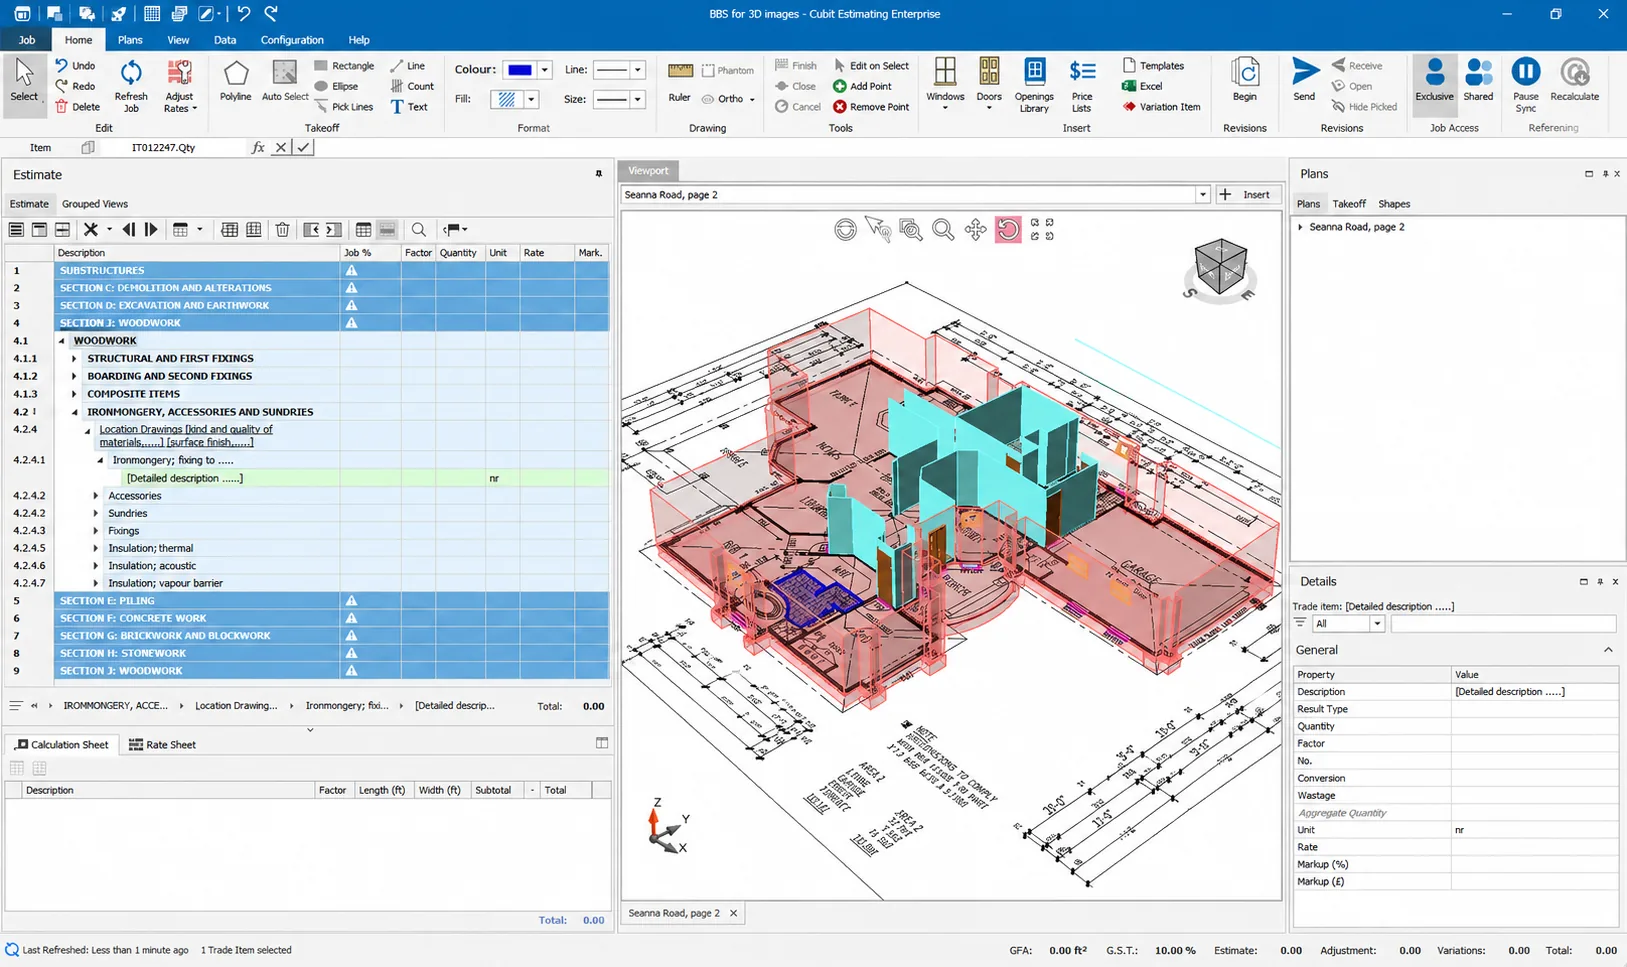Screen dimensions: 1627x967
Task: Toggle Shared job access
Action: [x=1478, y=80]
